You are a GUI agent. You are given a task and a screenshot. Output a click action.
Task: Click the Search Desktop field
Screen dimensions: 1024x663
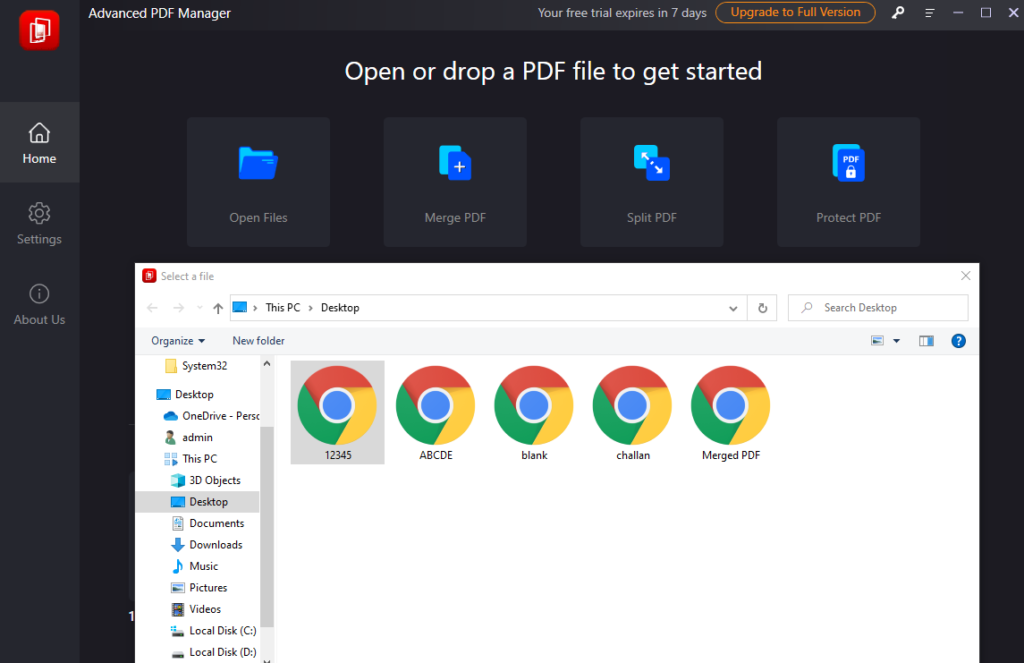[878, 308]
